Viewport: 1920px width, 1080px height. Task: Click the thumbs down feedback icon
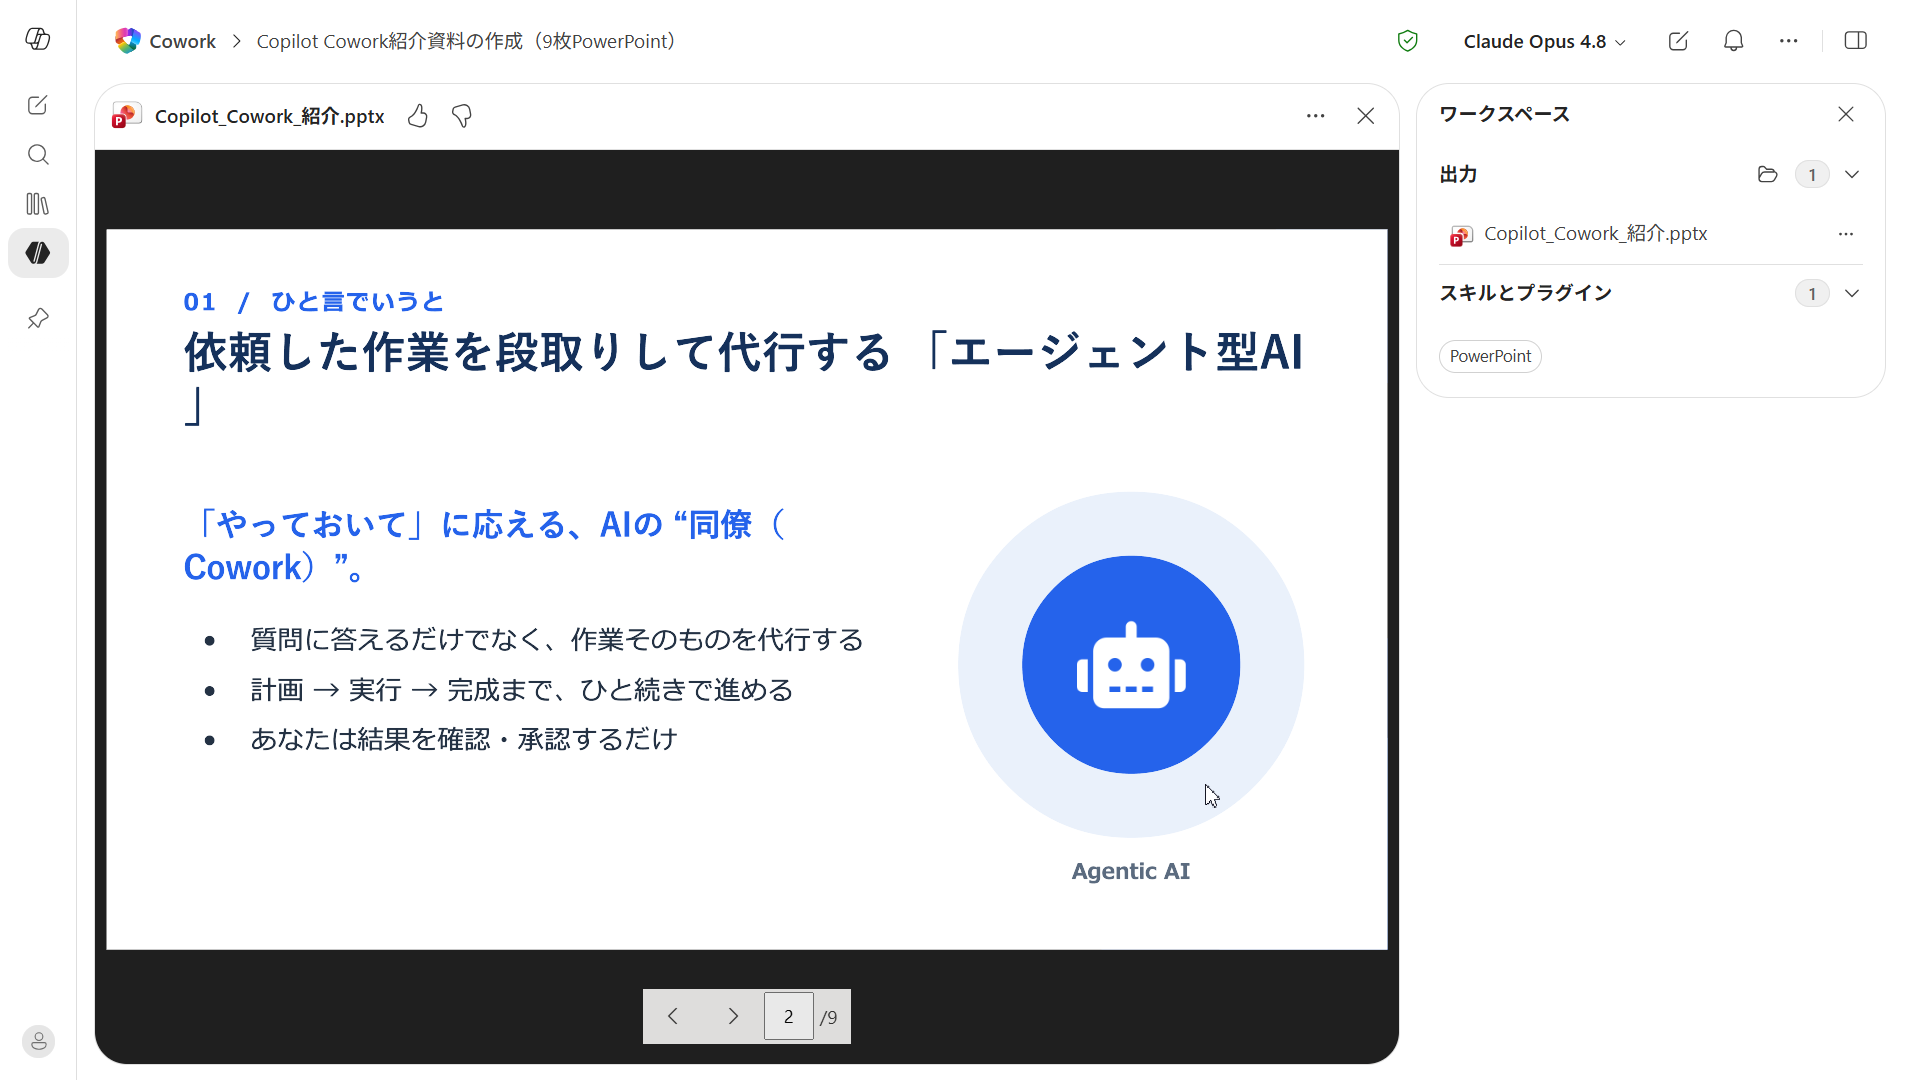[461, 116]
